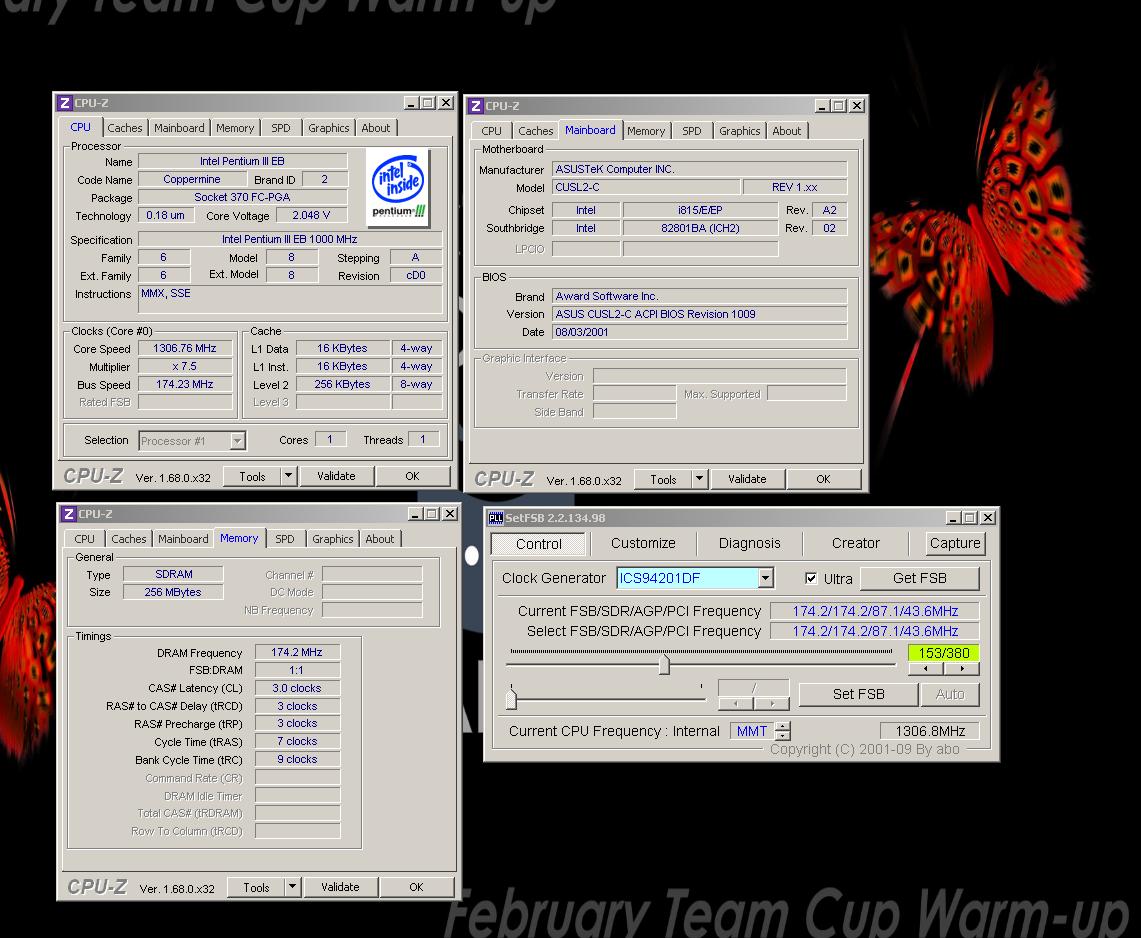Click the memory Type SDRAM value

click(174, 574)
